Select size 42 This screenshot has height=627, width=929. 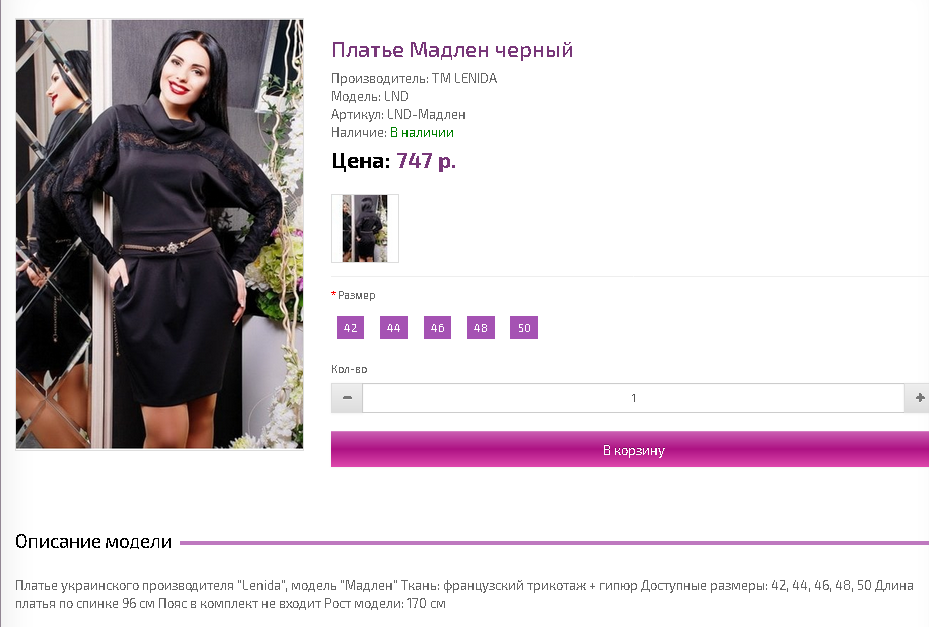[350, 328]
